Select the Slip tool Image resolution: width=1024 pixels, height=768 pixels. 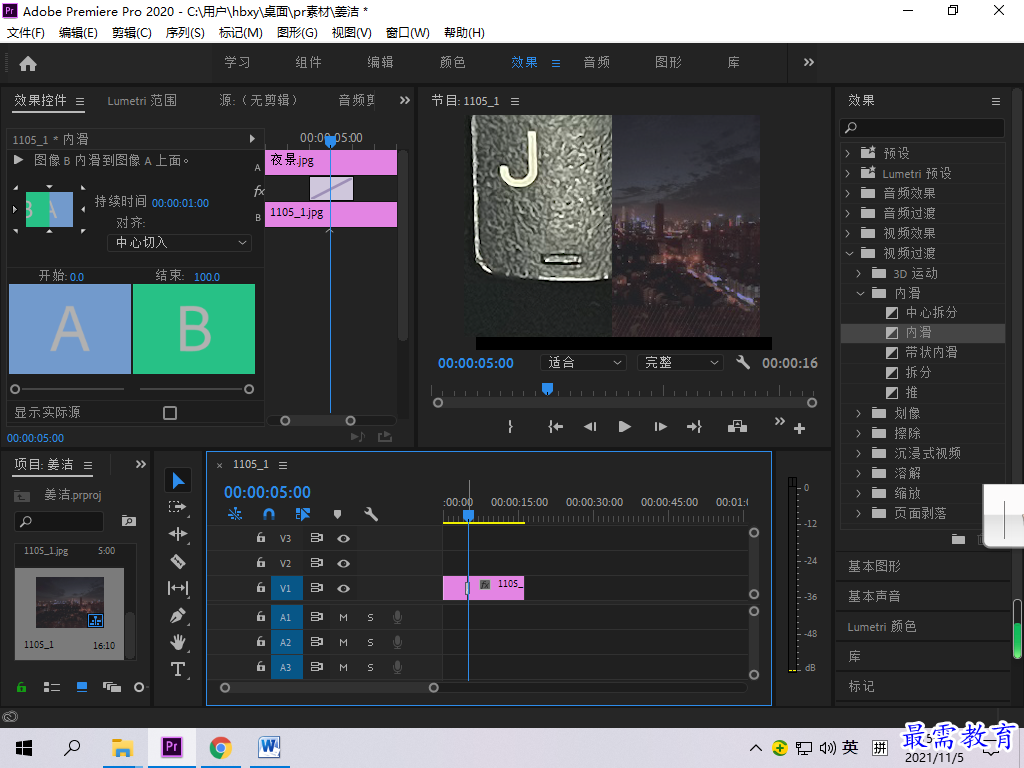pyautogui.click(x=178, y=588)
